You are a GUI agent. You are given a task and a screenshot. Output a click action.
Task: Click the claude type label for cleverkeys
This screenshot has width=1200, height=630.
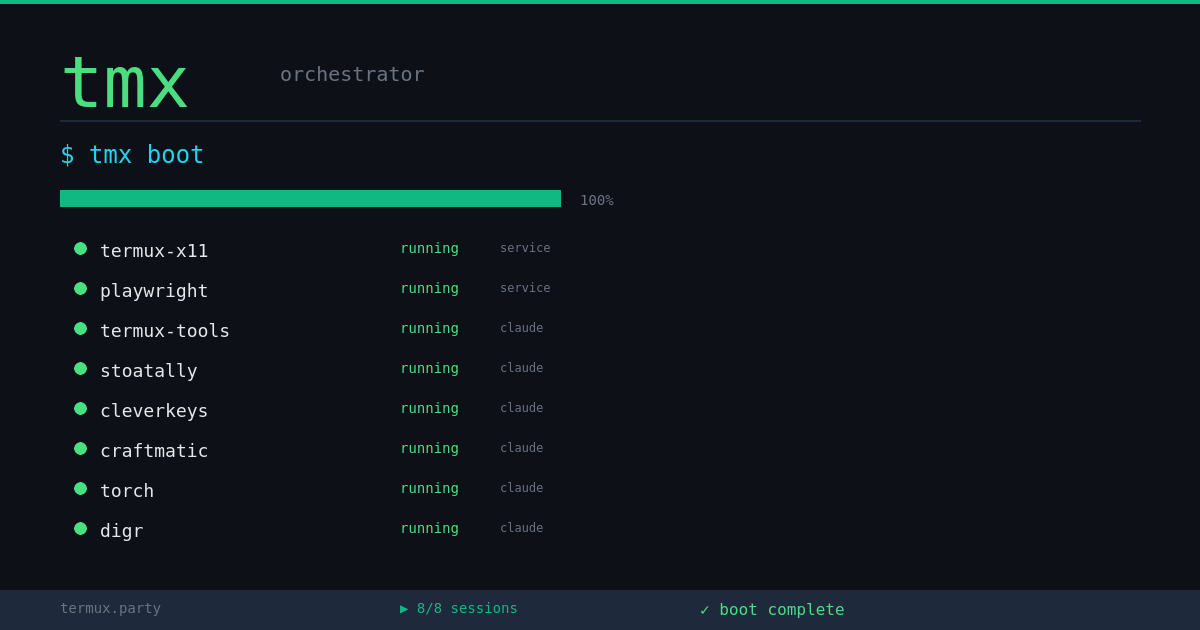coord(522,408)
